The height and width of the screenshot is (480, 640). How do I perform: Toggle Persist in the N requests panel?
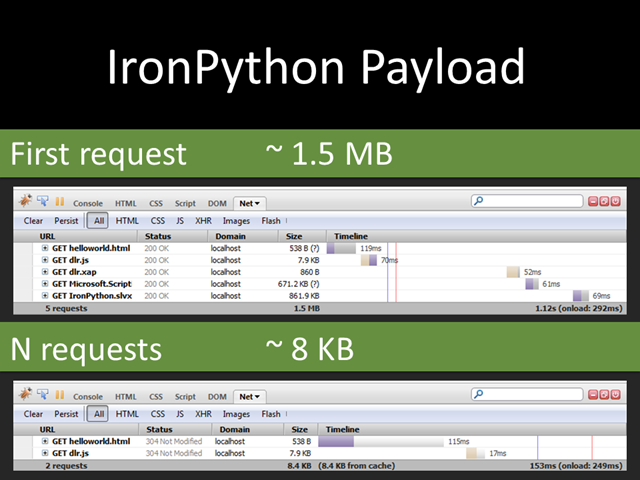[x=66, y=414]
